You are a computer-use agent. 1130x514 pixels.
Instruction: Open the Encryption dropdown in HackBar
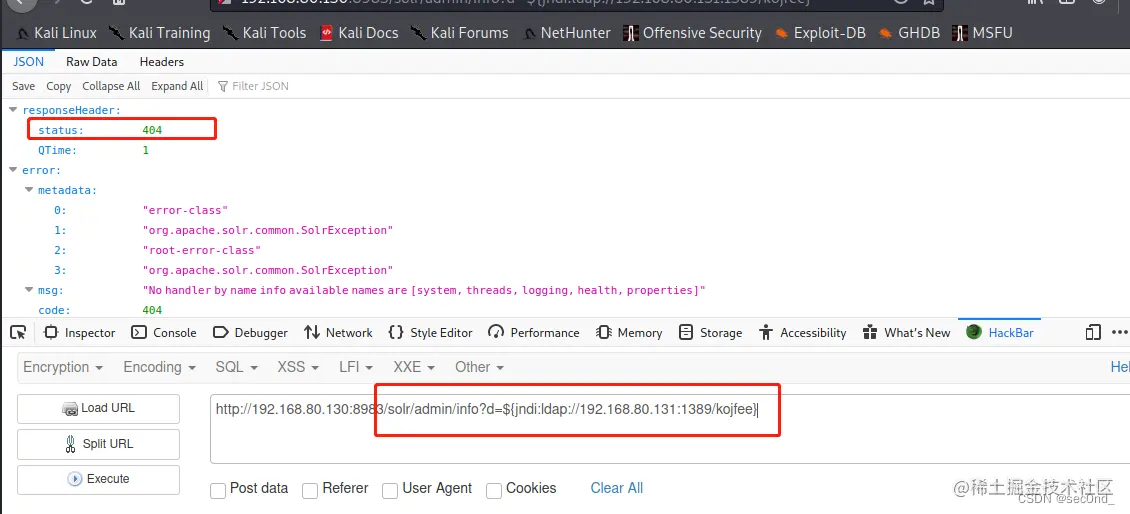coord(63,367)
